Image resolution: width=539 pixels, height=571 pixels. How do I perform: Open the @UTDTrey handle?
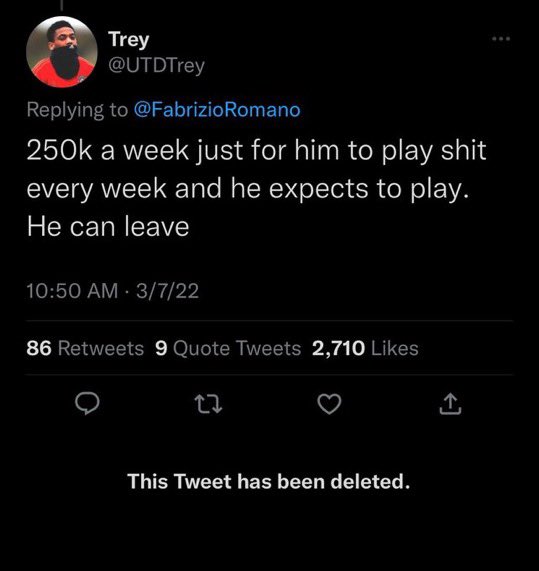pyautogui.click(x=157, y=66)
